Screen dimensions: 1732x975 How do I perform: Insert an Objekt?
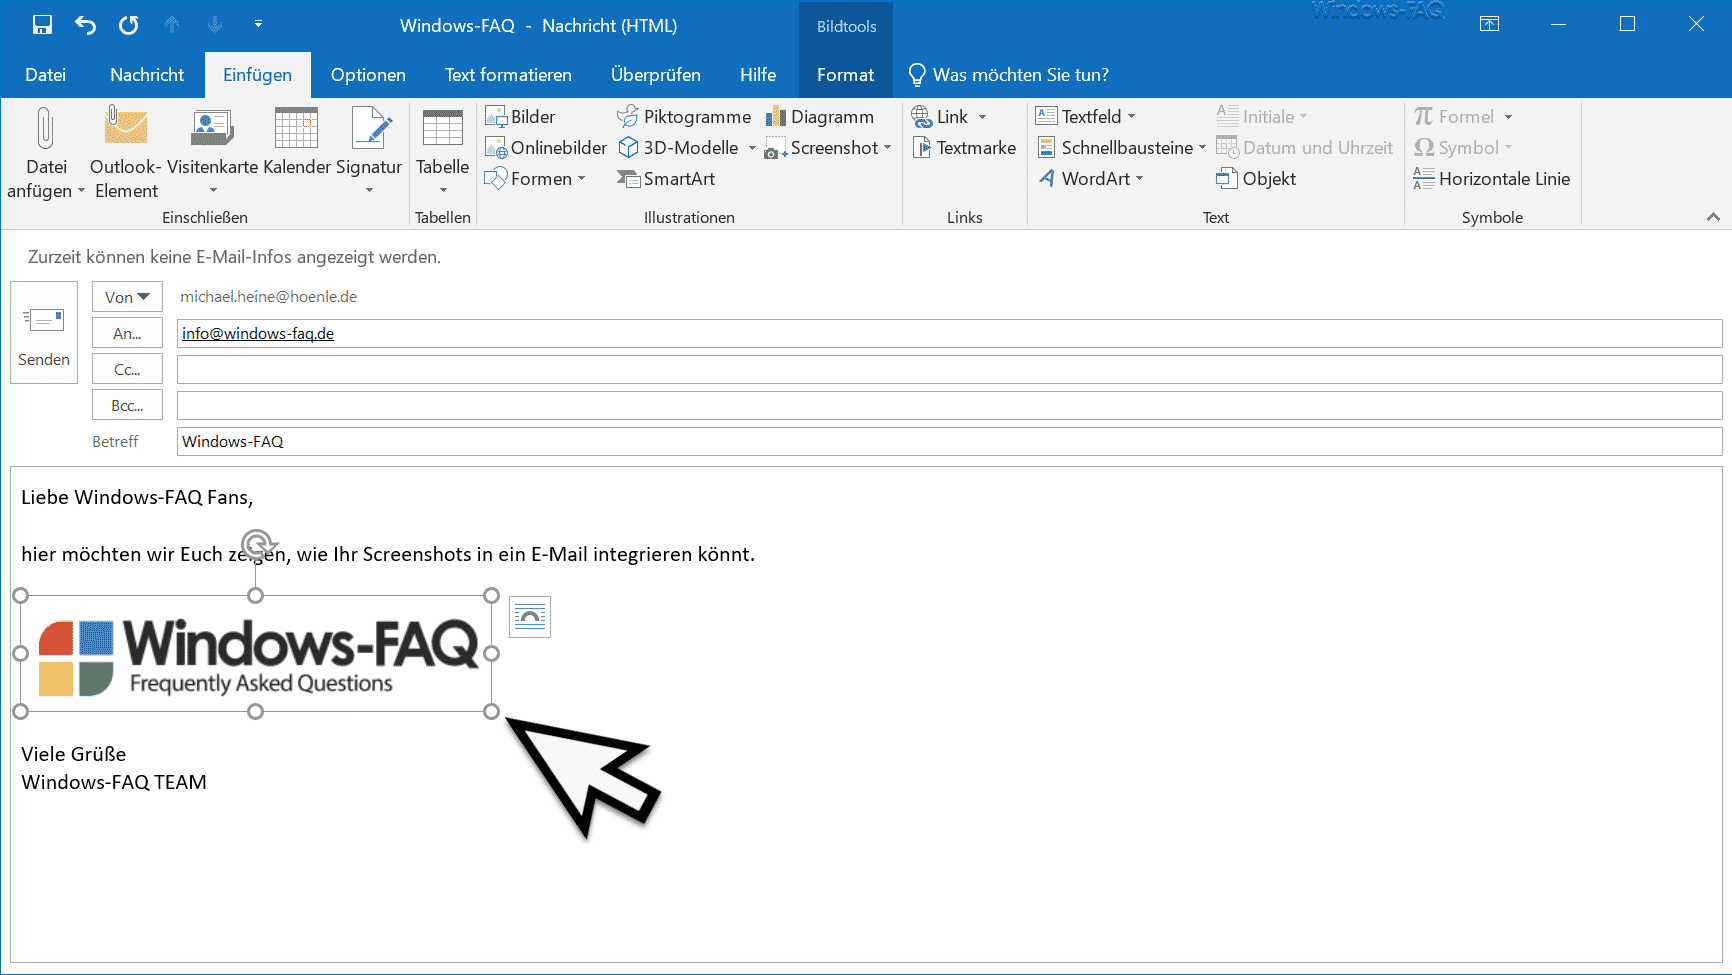[x=1256, y=179]
